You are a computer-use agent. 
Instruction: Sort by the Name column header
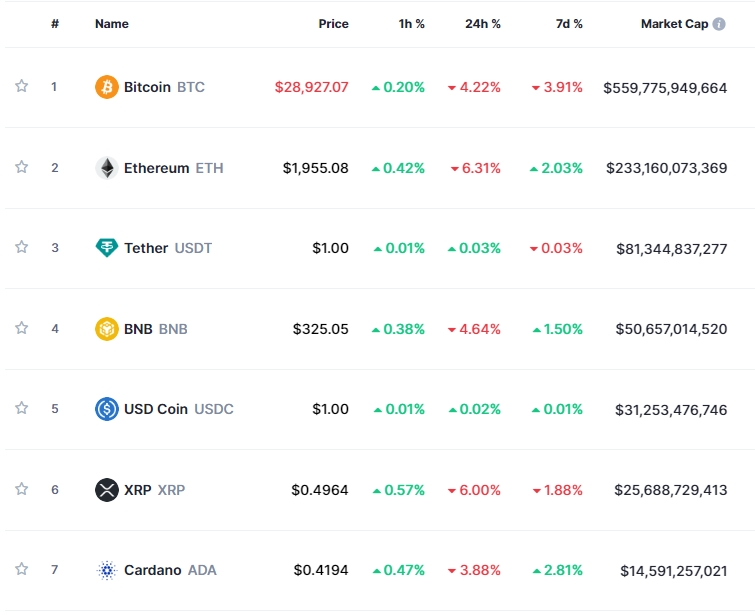tap(111, 23)
